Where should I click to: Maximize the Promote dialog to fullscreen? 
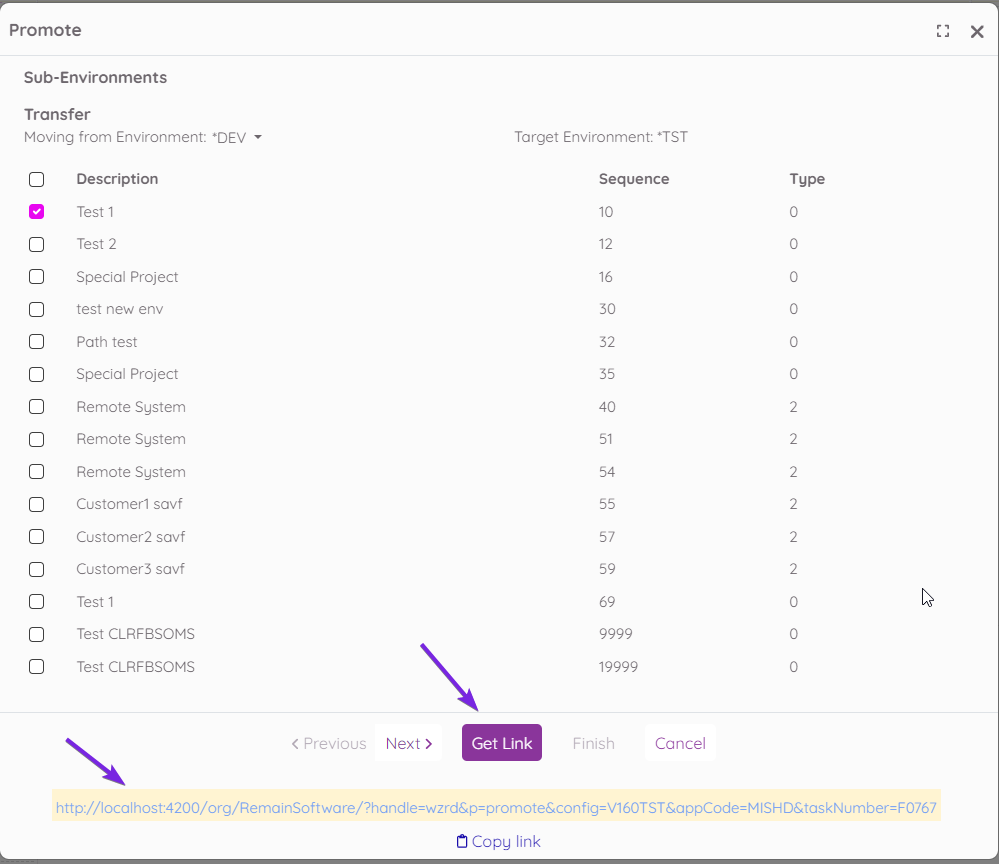coord(942,31)
